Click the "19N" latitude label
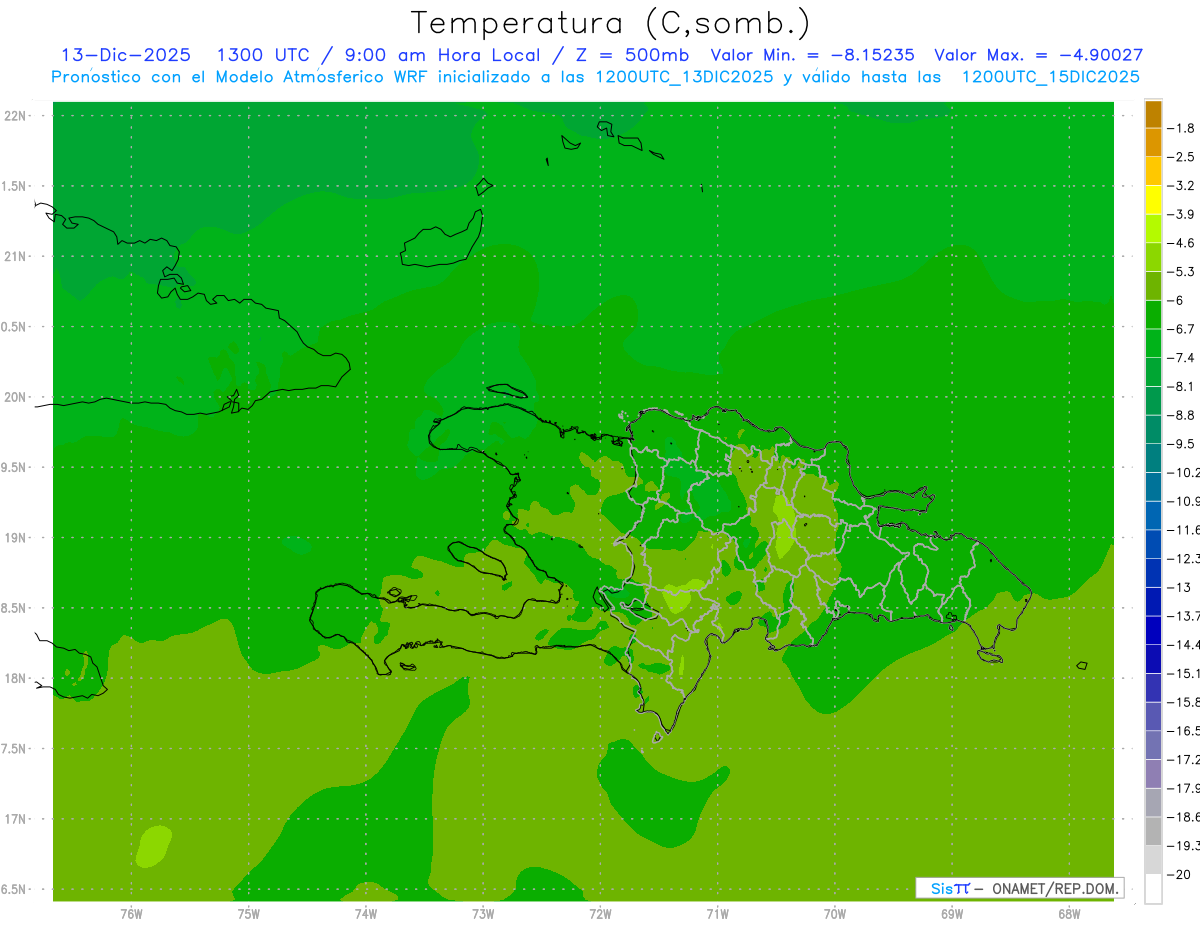The image size is (1200, 927). tap(16, 538)
